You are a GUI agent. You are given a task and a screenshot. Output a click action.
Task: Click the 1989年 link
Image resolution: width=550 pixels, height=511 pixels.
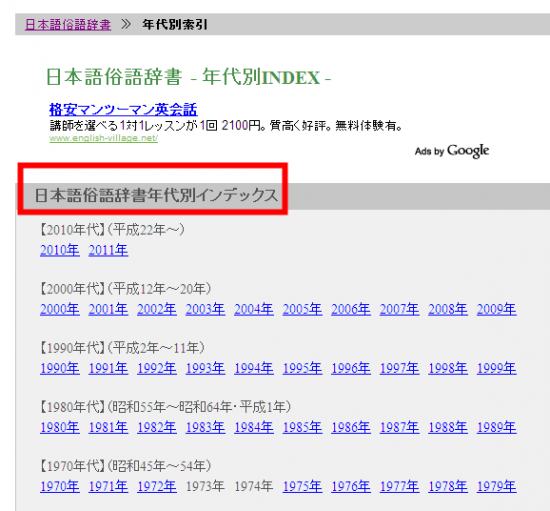coord(496,427)
